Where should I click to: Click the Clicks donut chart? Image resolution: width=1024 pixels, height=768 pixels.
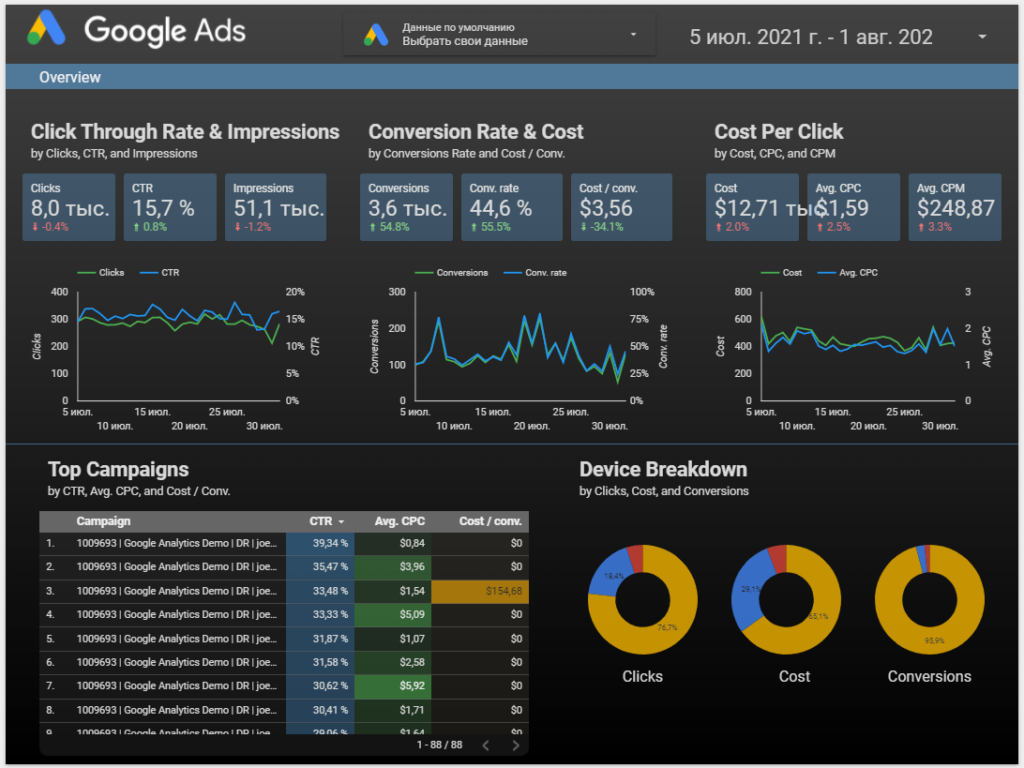click(x=642, y=599)
